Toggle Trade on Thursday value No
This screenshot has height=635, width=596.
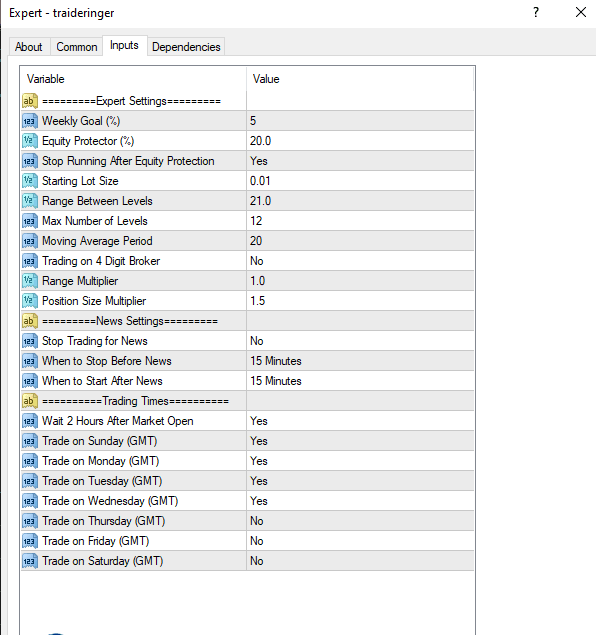pos(360,521)
